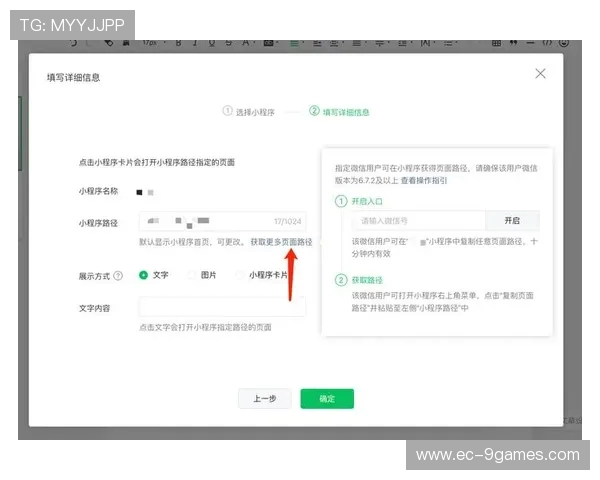This screenshot has height=480, width=600.
Task: Focus the 小程序路径 input field
Action: [x=222, y=221]
